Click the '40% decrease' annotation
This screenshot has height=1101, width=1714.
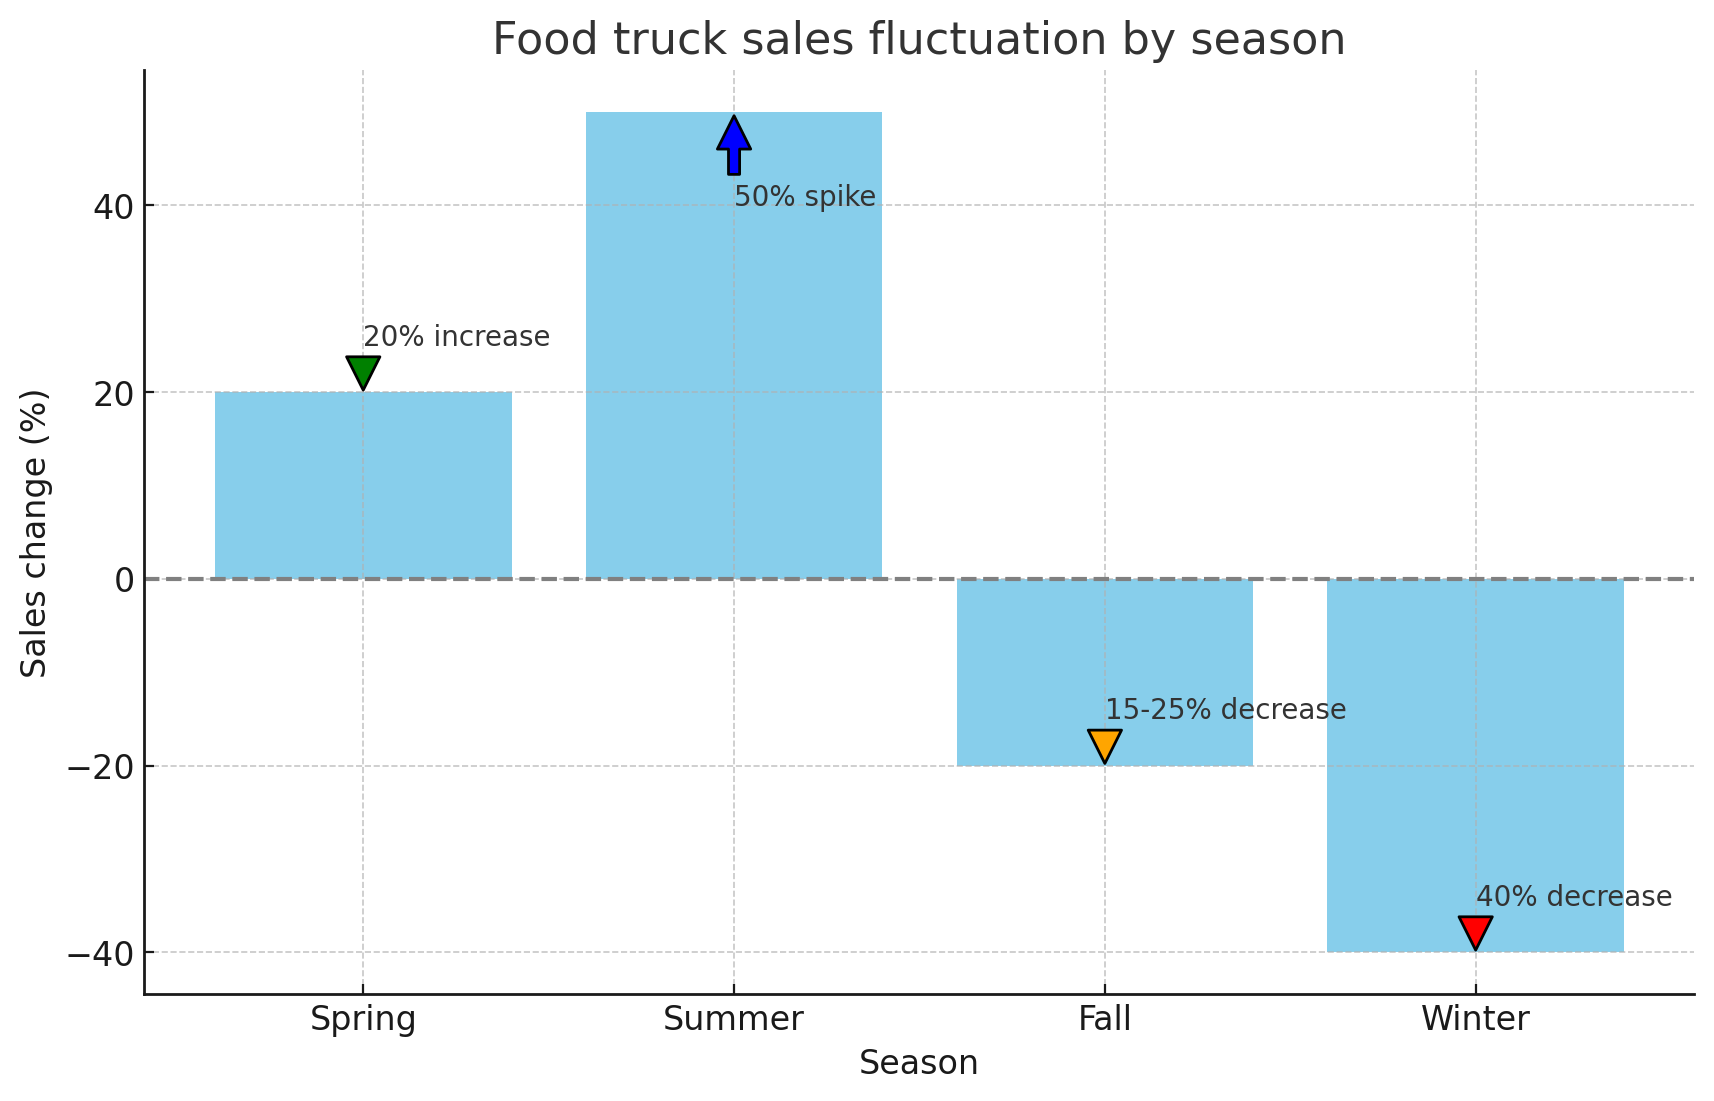pos(1574,897)
